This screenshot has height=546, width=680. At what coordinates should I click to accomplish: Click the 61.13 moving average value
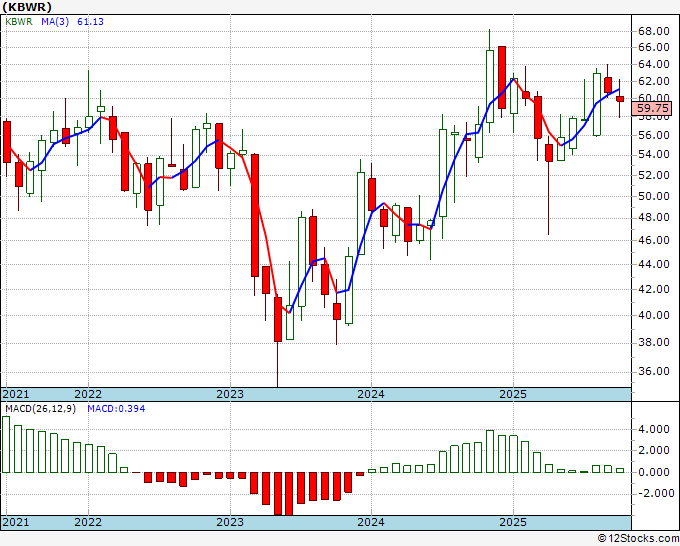tap(91, 22)
